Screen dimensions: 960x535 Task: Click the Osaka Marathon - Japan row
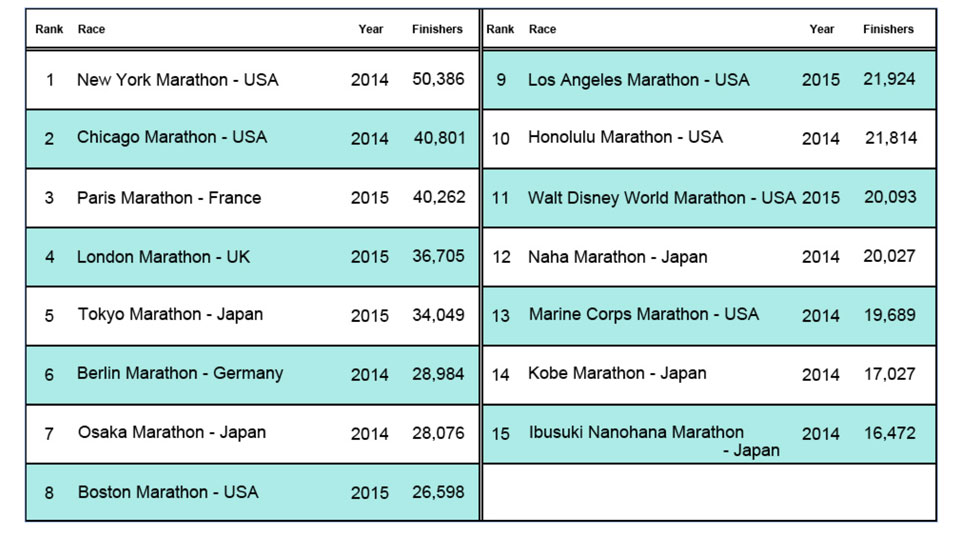(x=172, y=432)
